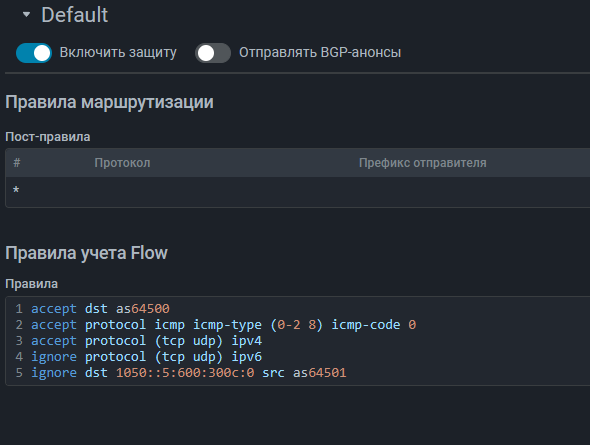
Task: Click the Префикс отправителя column header
Action: click(423, 163)
